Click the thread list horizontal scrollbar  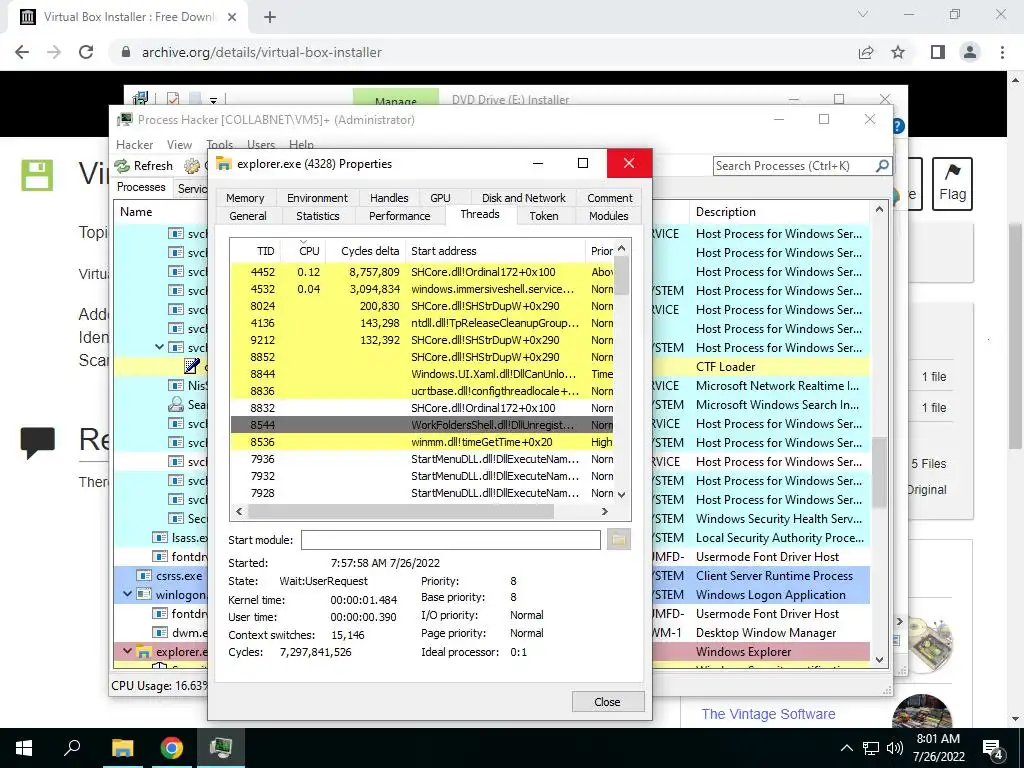(400, 511)
